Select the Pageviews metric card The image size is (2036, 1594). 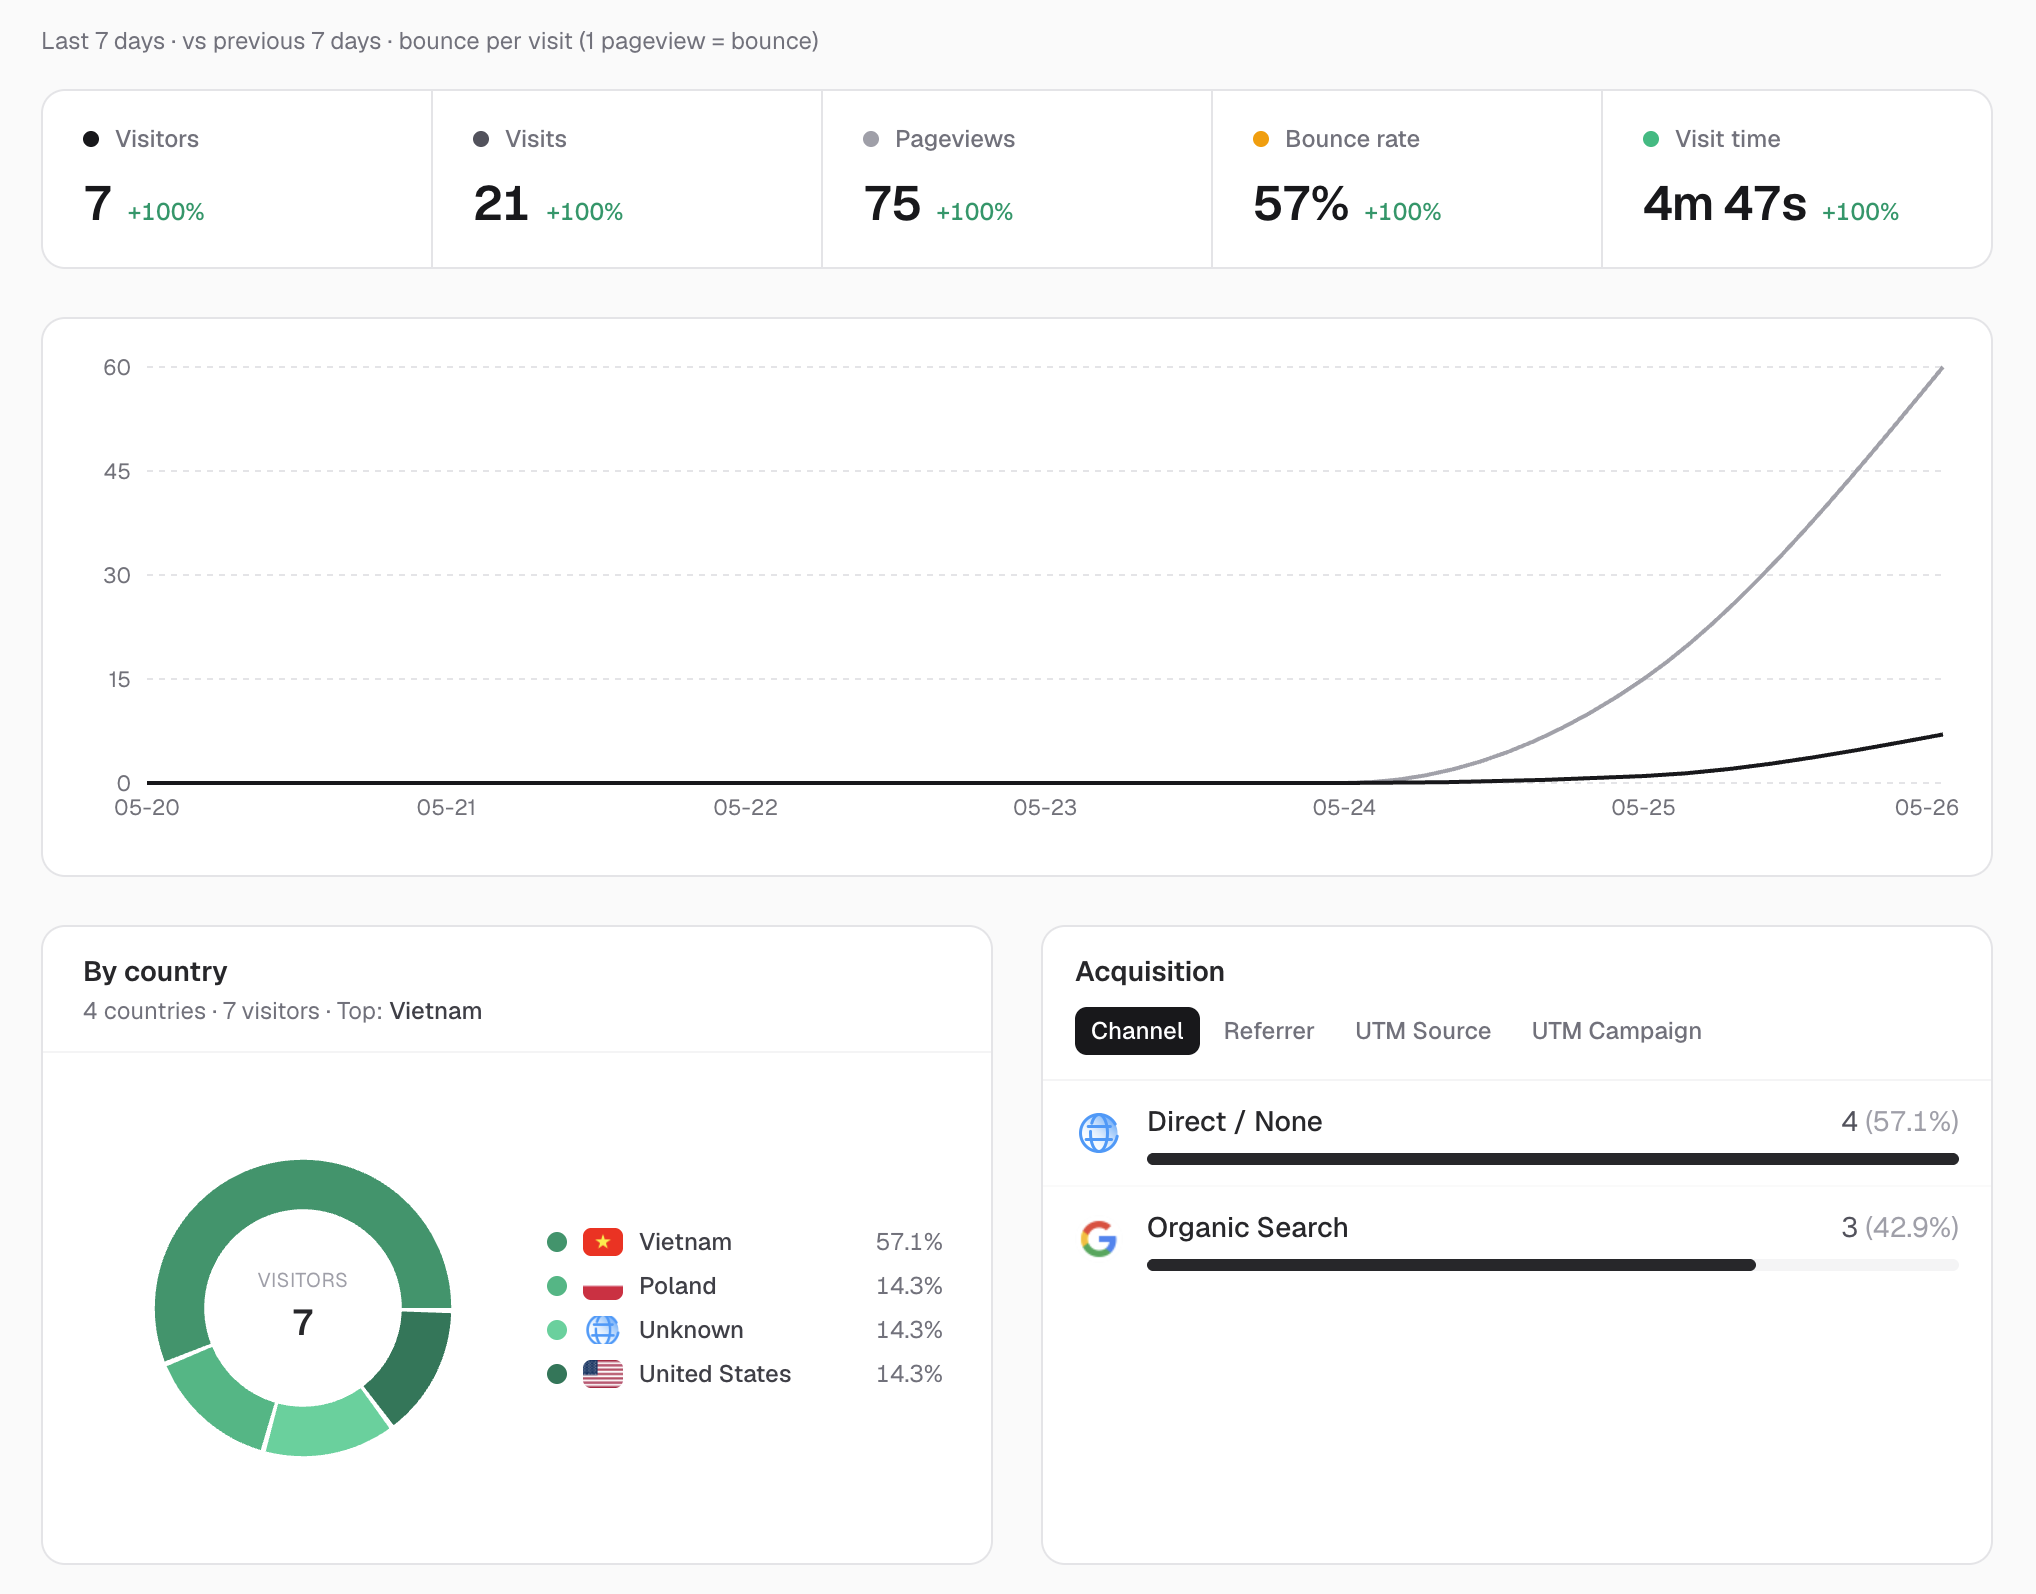[1017, 179]
